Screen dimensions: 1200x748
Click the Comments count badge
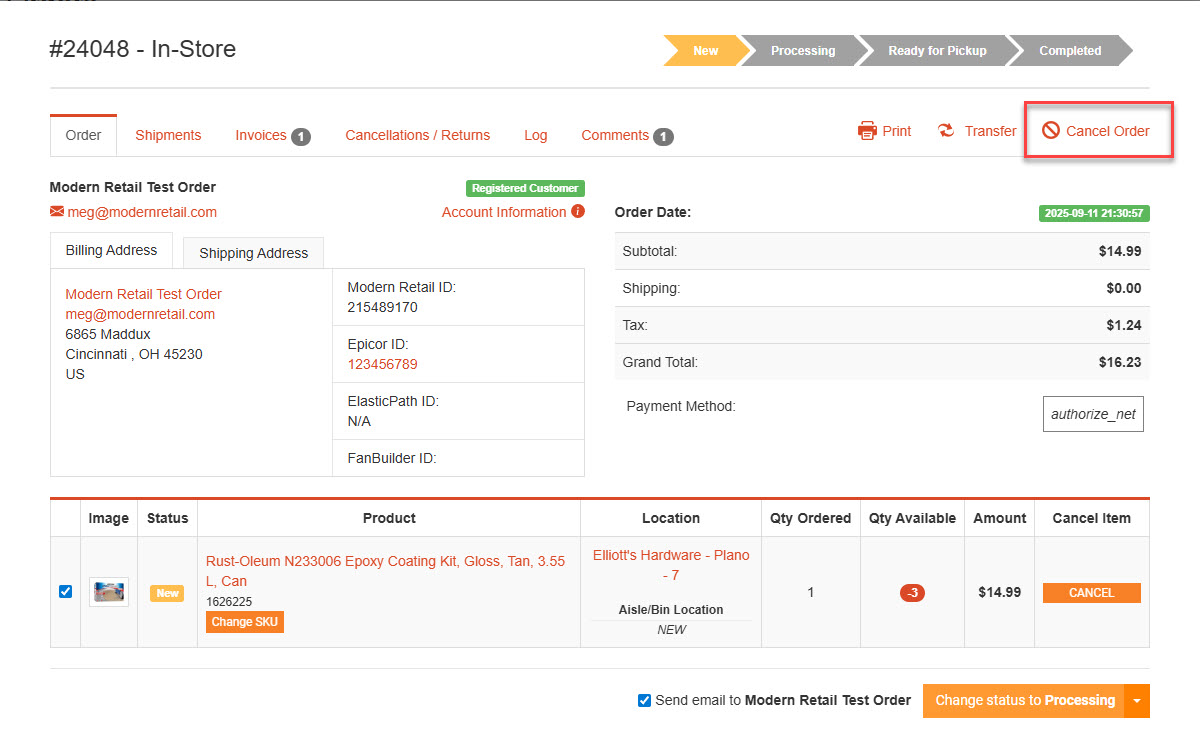click(x=664, y=136)
